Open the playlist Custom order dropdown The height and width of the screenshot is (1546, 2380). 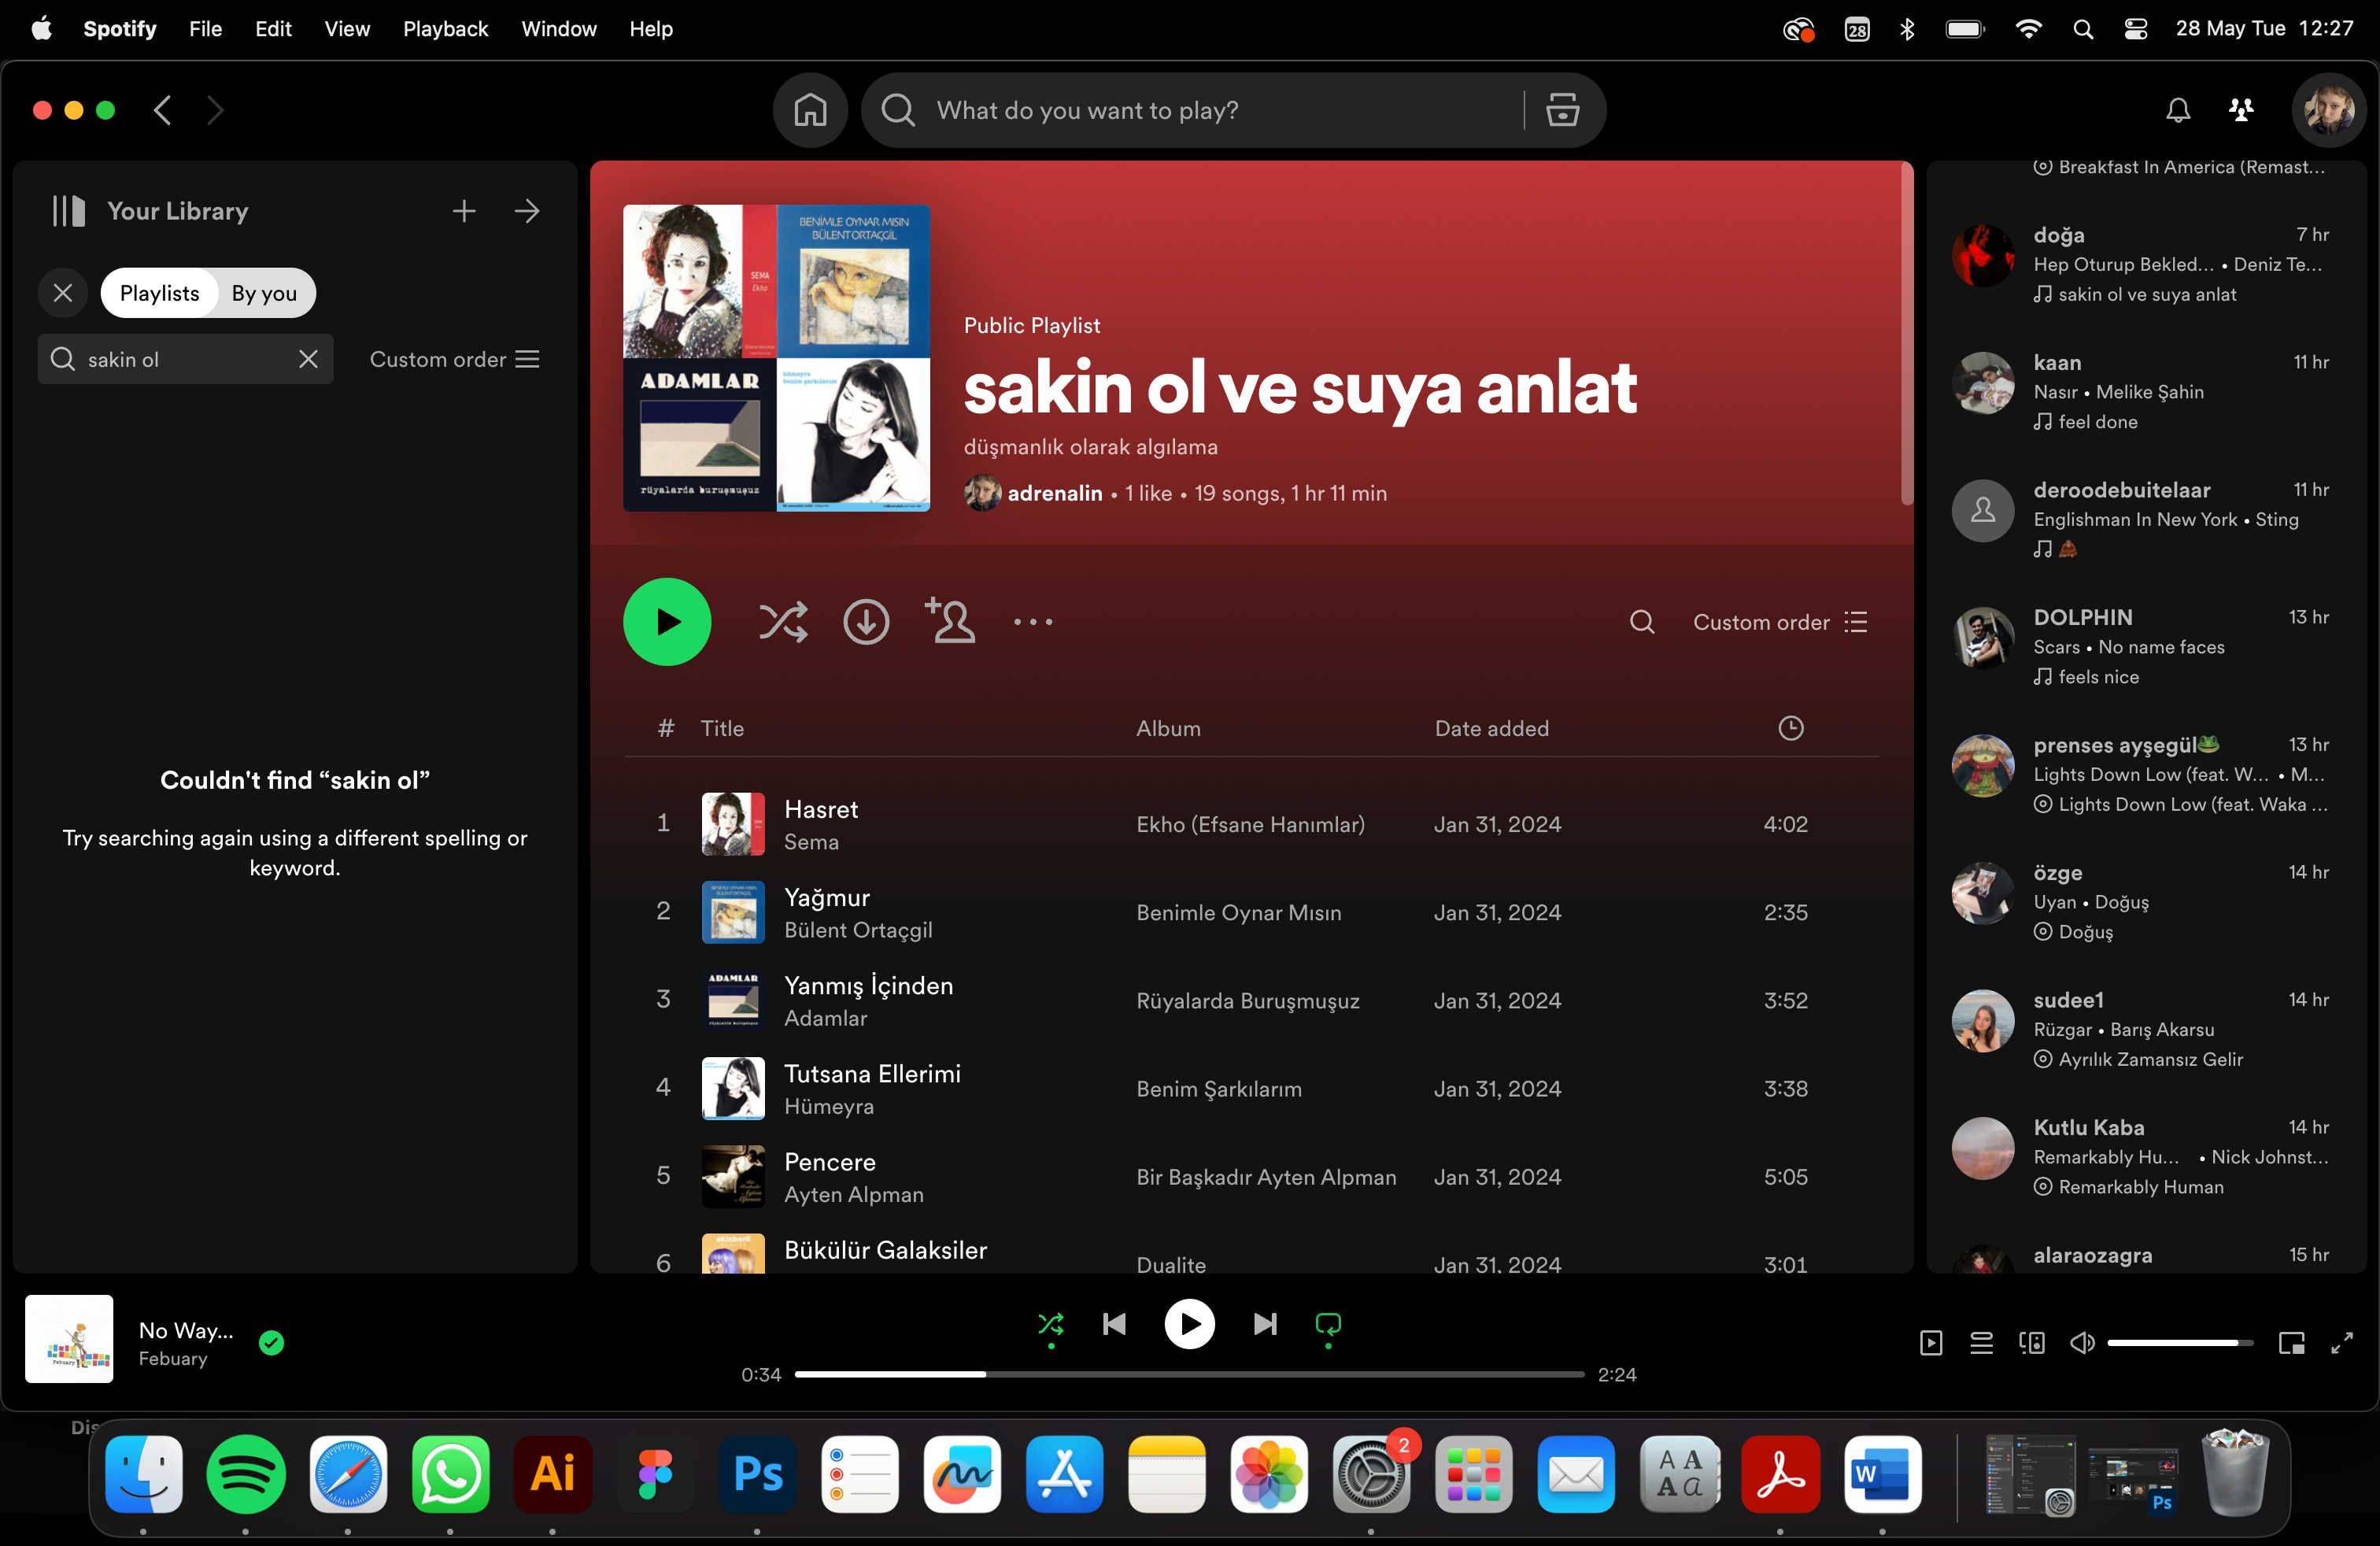click(1780, 622)
